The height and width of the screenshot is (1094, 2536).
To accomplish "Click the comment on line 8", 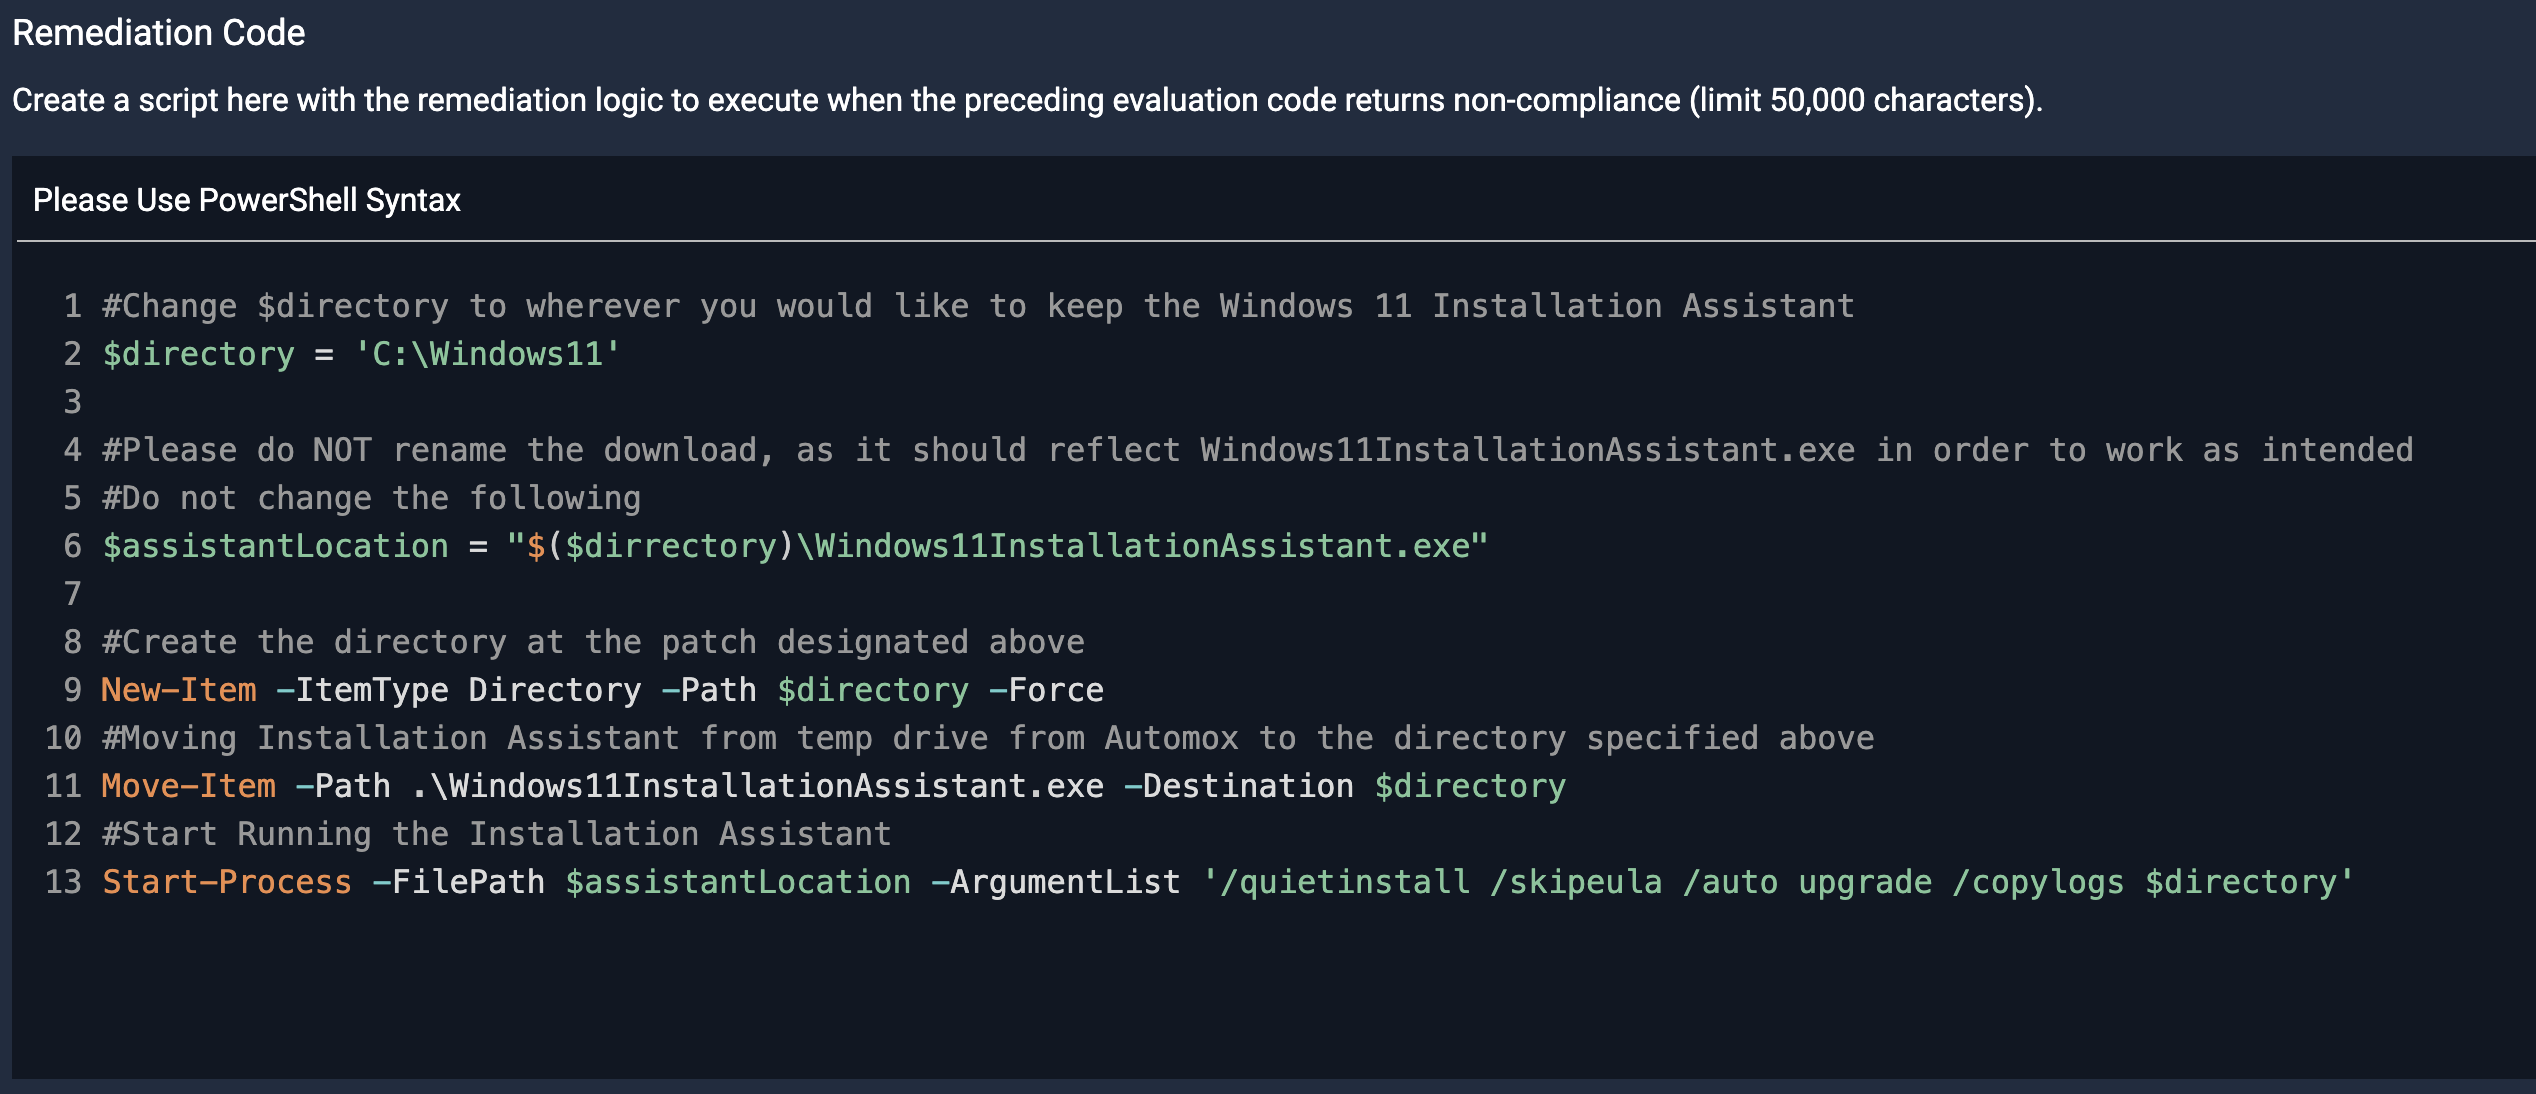I will (x=593, y=642).
